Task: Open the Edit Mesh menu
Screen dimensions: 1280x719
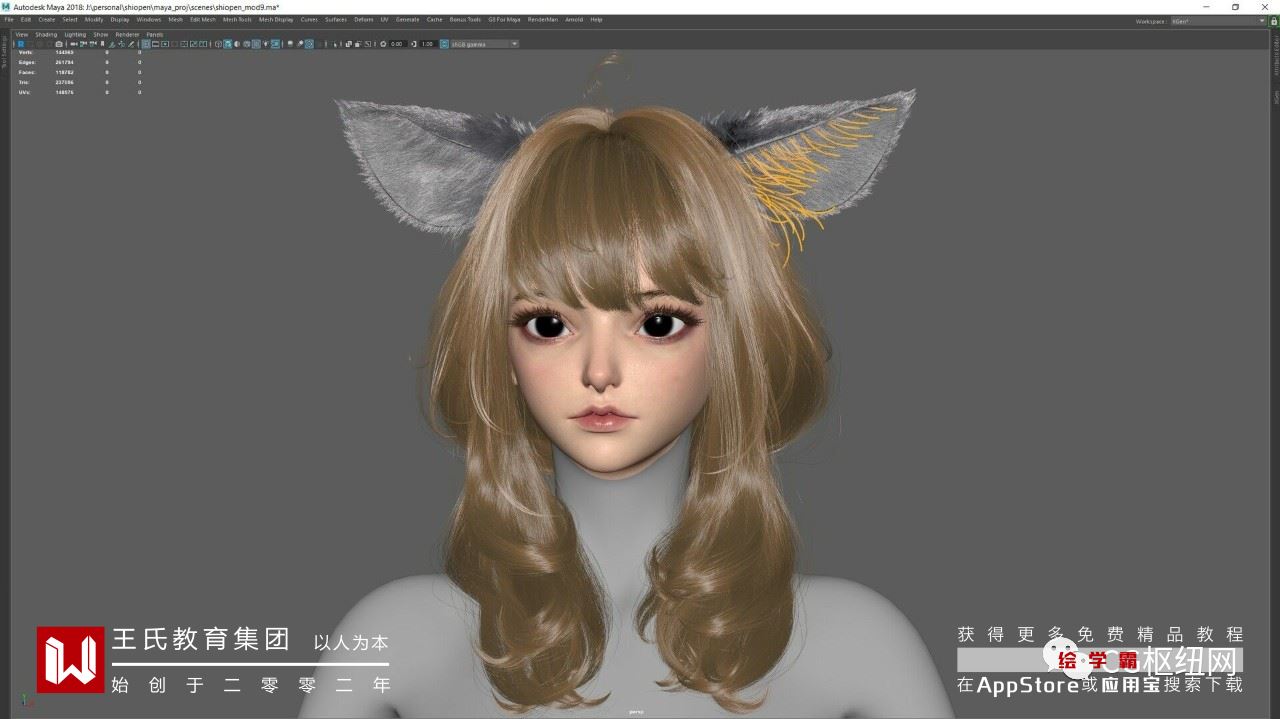Action: [203, 19]
